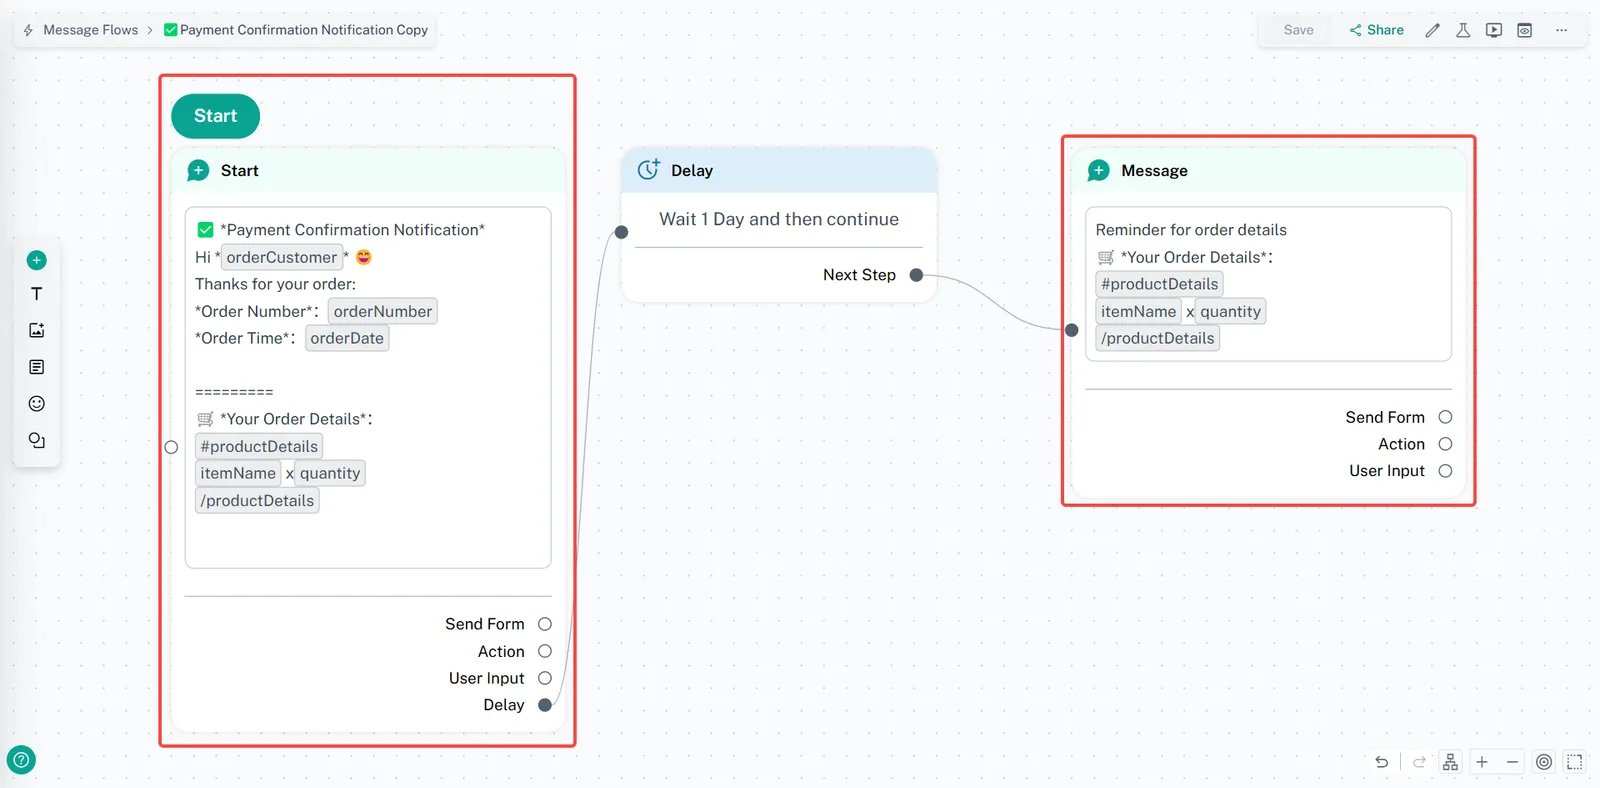This screenshot has height=788, width=1600.
Task: Click the Save button
Action: tap(1298, 30)
